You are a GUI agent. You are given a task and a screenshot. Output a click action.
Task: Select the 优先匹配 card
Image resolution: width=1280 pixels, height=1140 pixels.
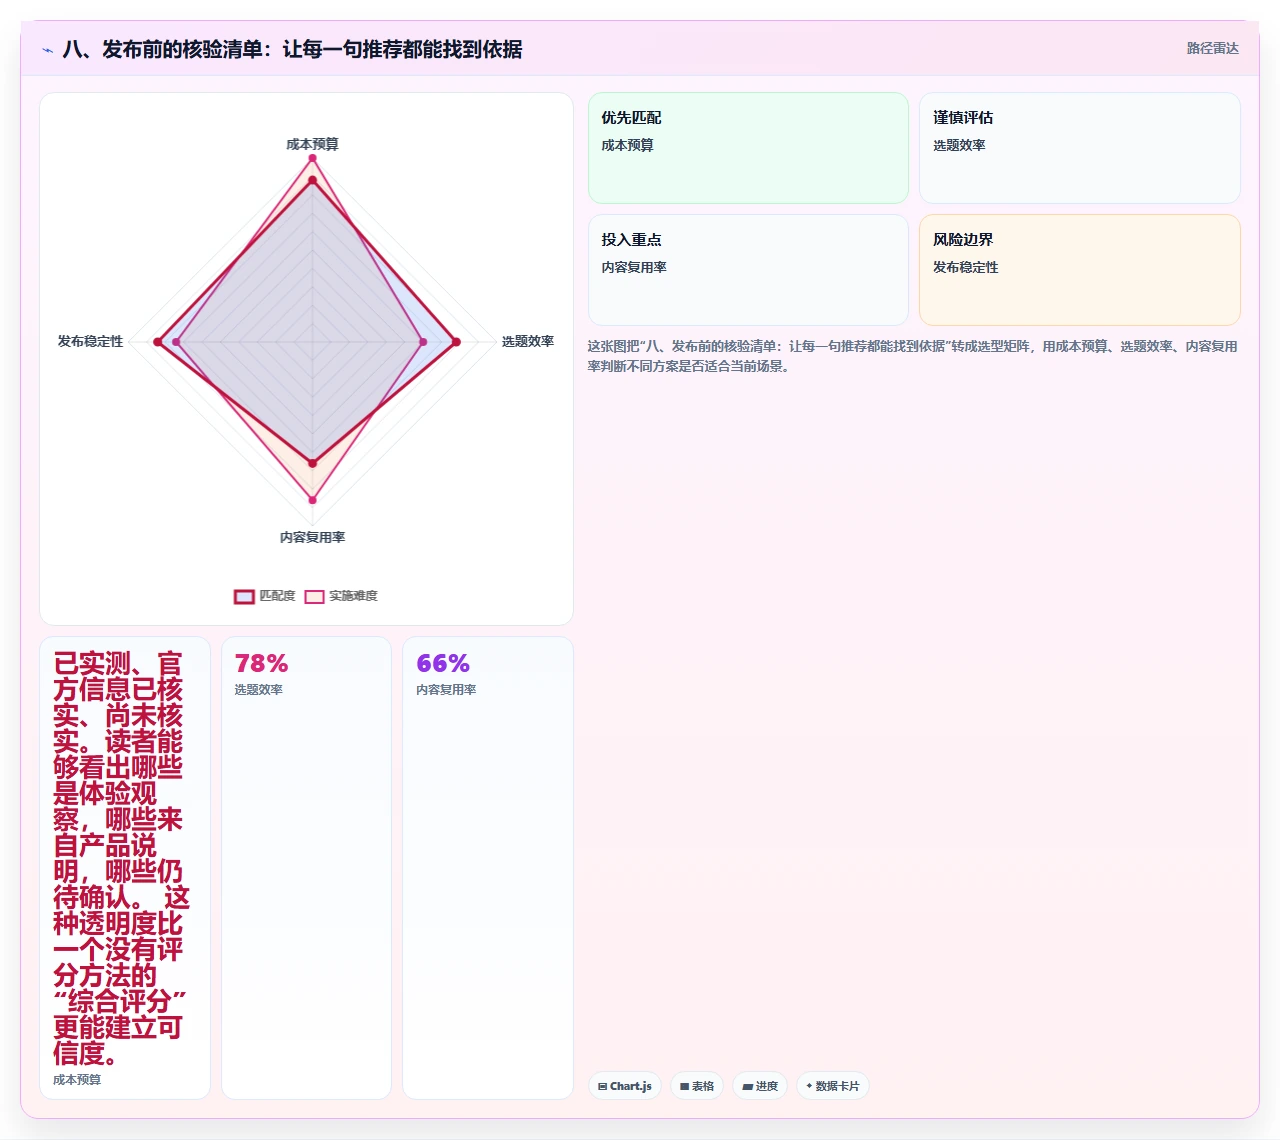pos(748,148)
